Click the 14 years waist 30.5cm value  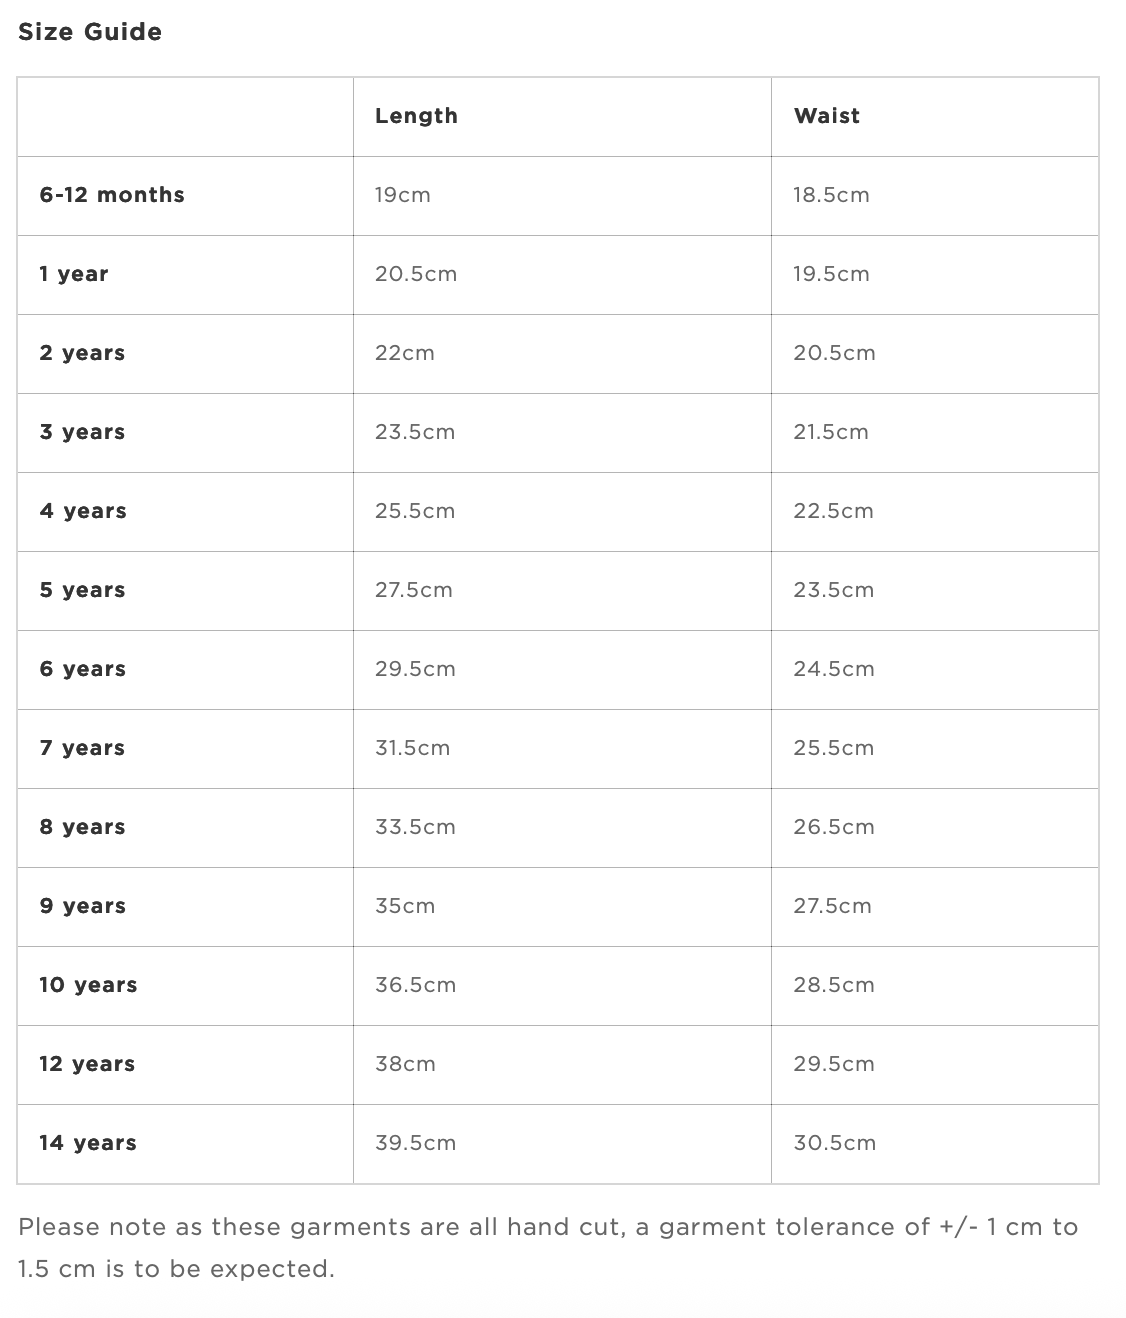835,1143
